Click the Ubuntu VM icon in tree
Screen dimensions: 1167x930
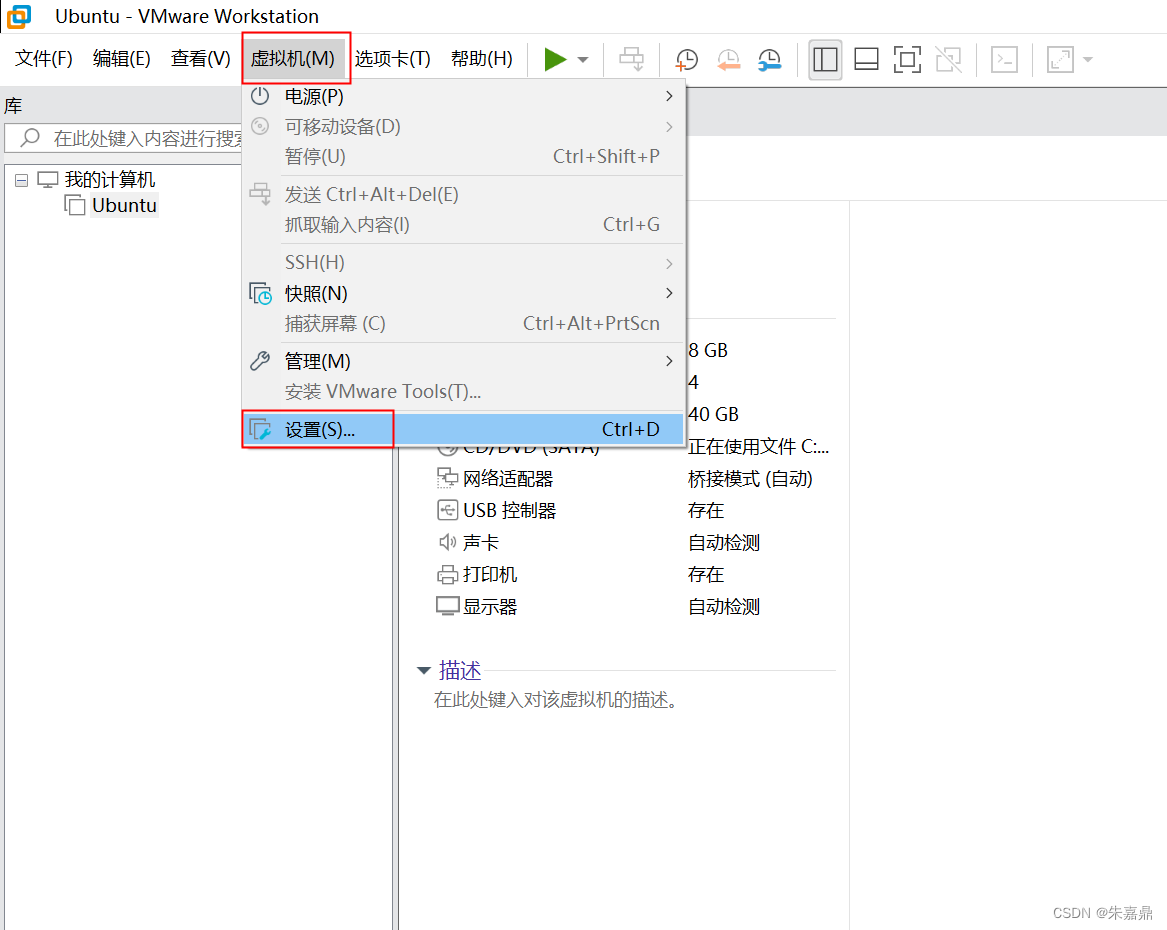[x=74, y=205]
